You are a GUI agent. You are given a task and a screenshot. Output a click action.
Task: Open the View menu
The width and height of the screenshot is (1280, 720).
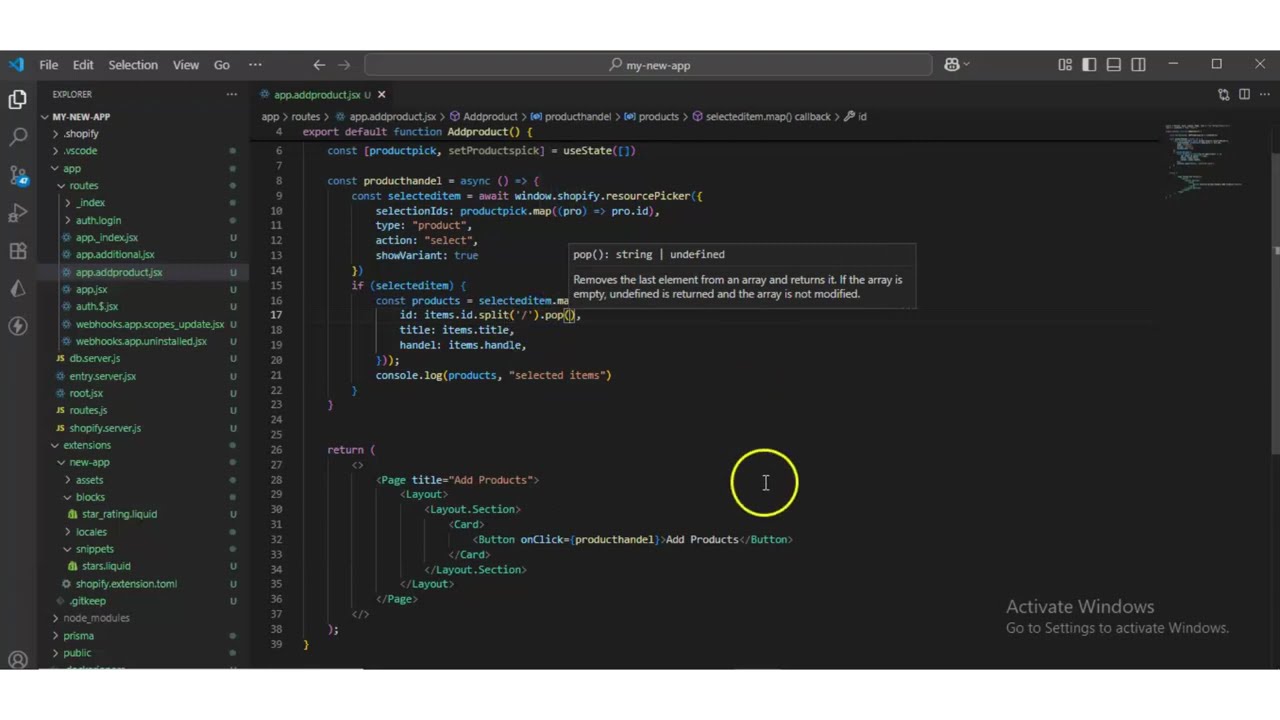(x=186, y=65)
